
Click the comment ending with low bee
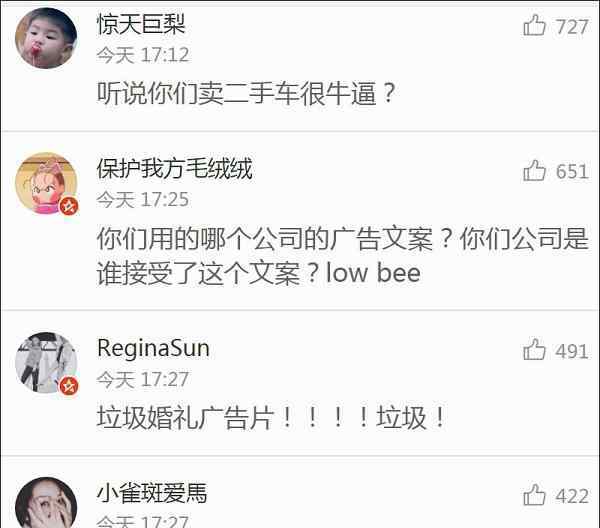(342, 256)
